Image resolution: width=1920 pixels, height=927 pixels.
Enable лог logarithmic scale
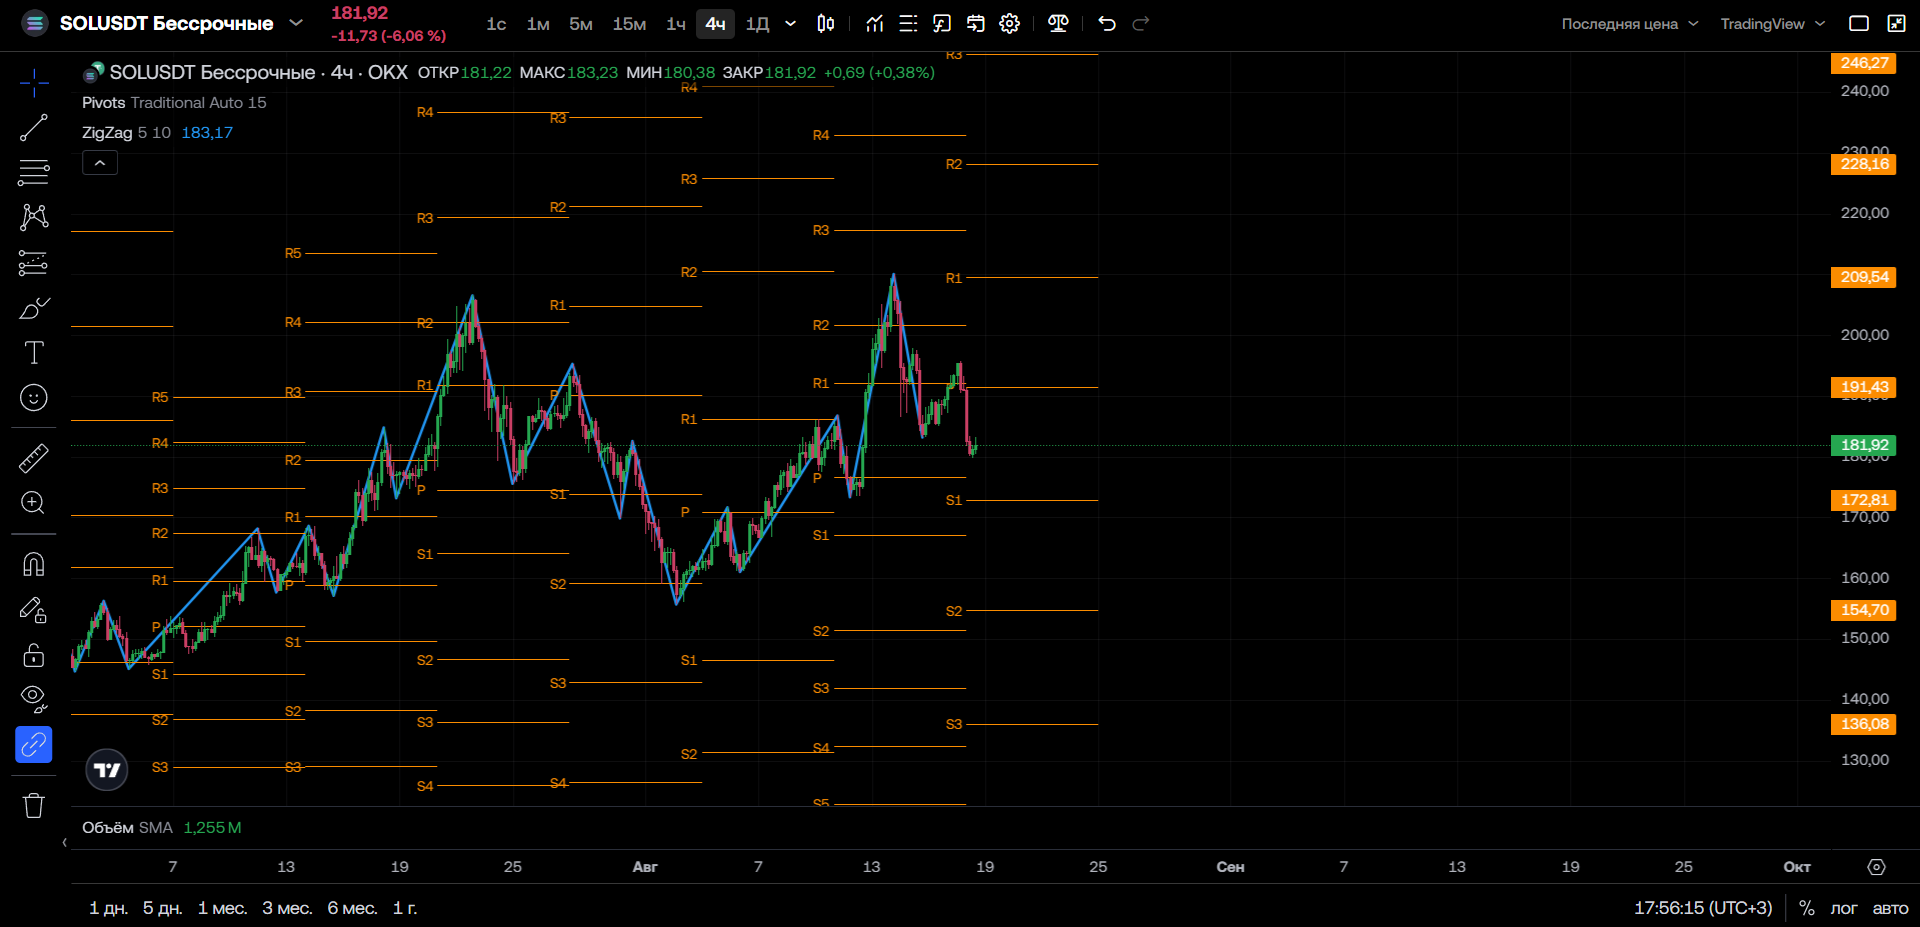click(x=1843, y=908)
